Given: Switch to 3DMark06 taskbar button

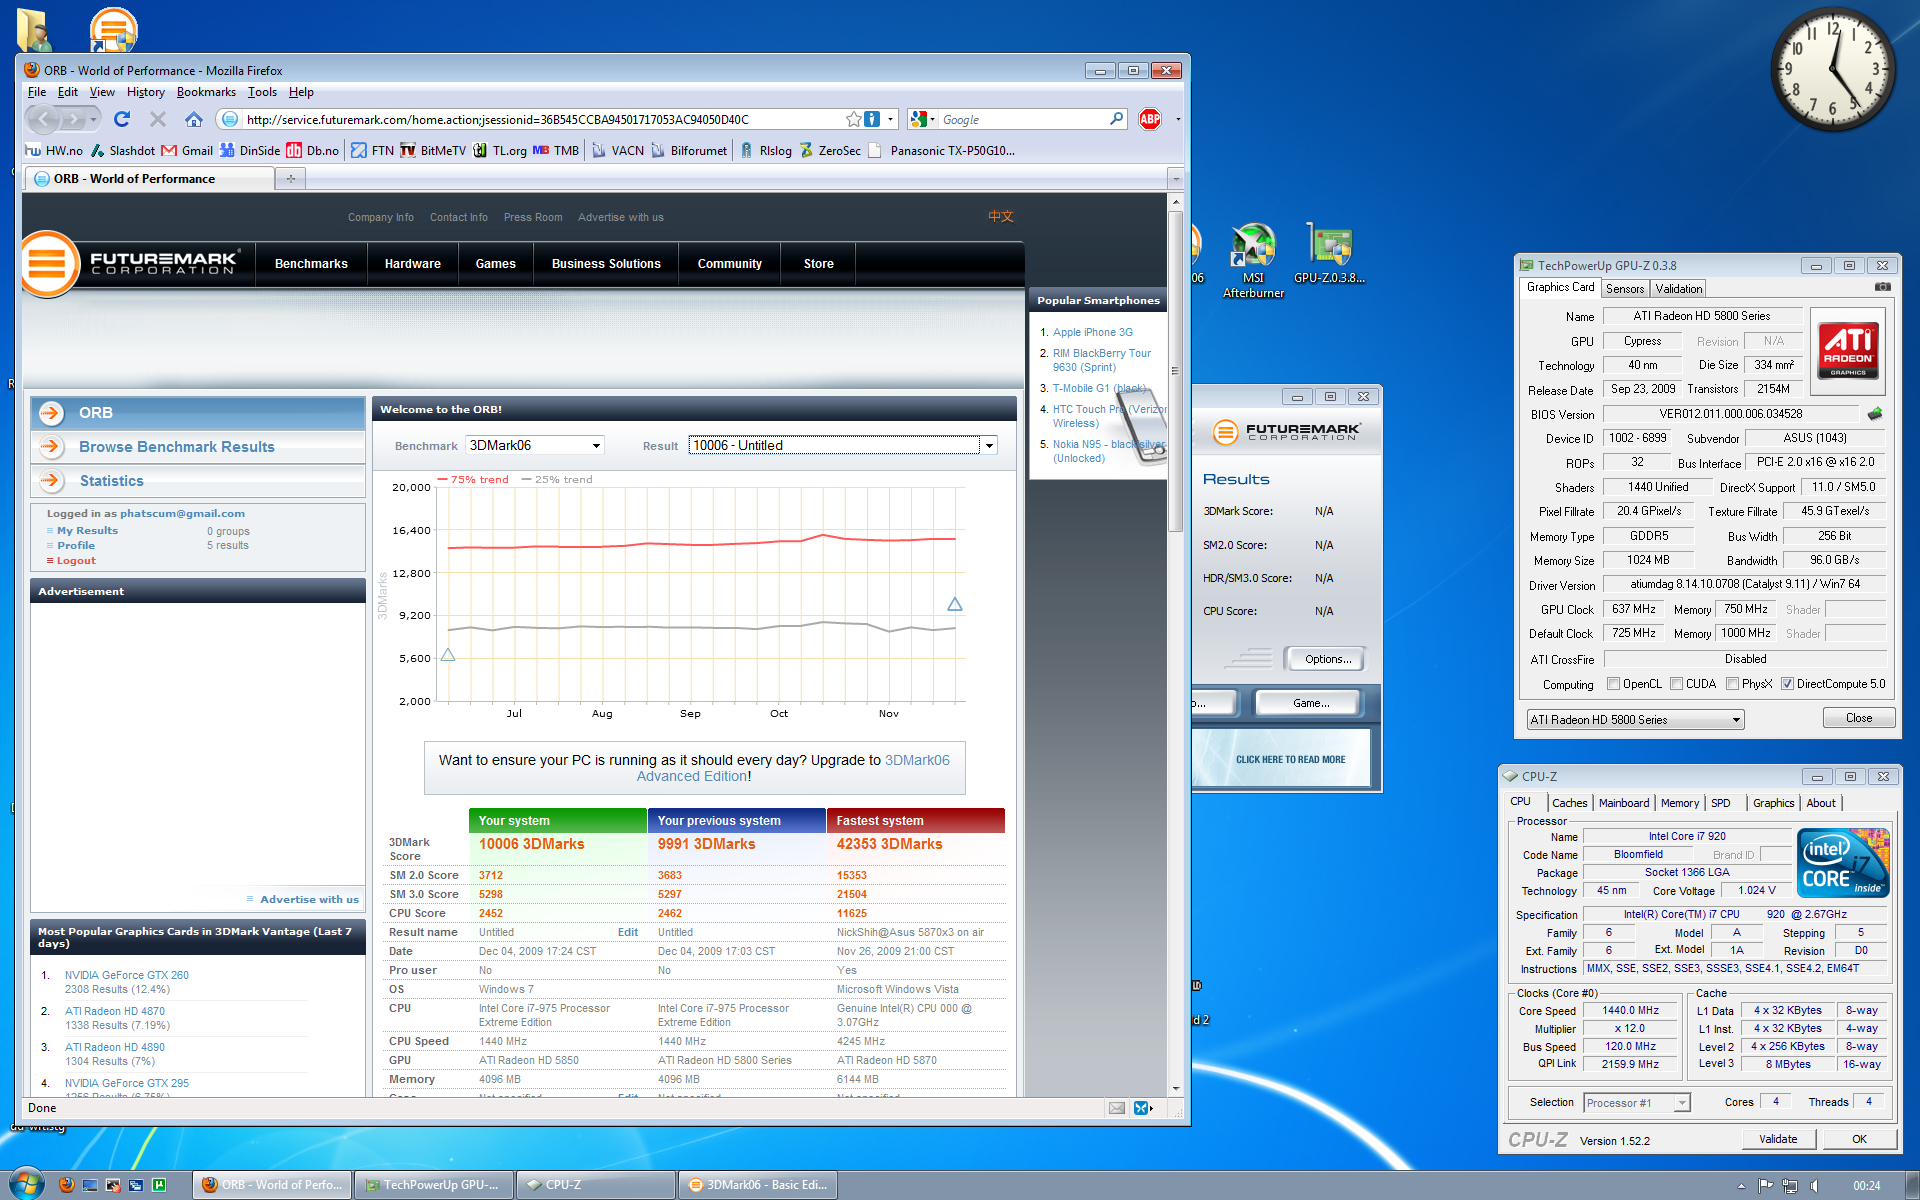Looking at the screenshot, I should coord(757,1185).
